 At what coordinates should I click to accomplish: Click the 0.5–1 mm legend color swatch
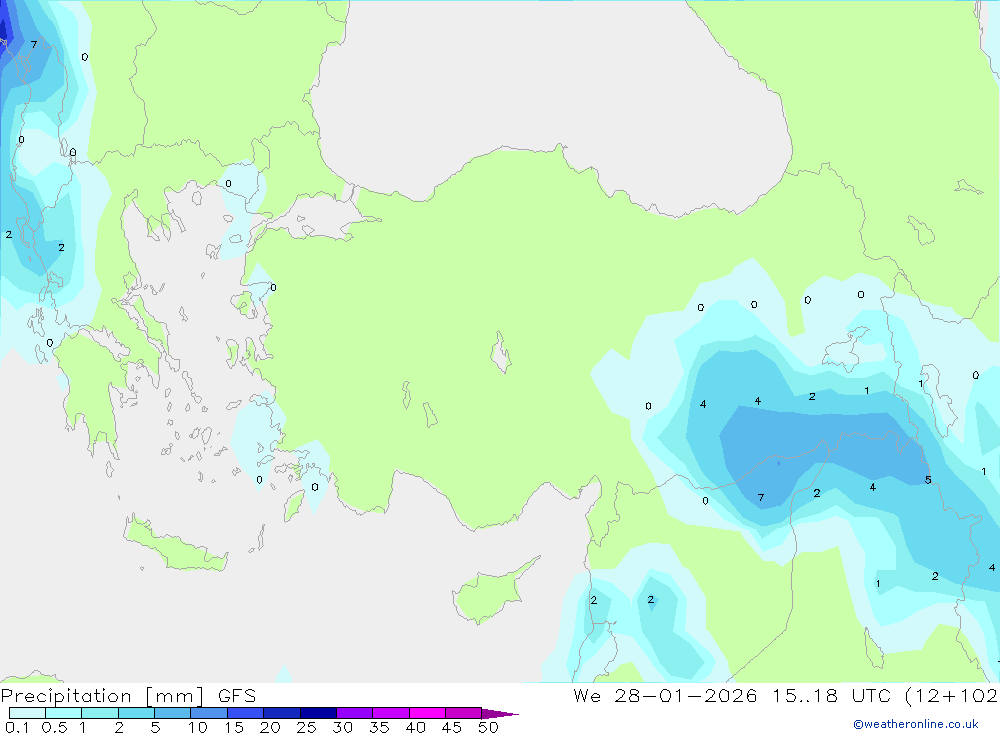click(x=63, y=713)
